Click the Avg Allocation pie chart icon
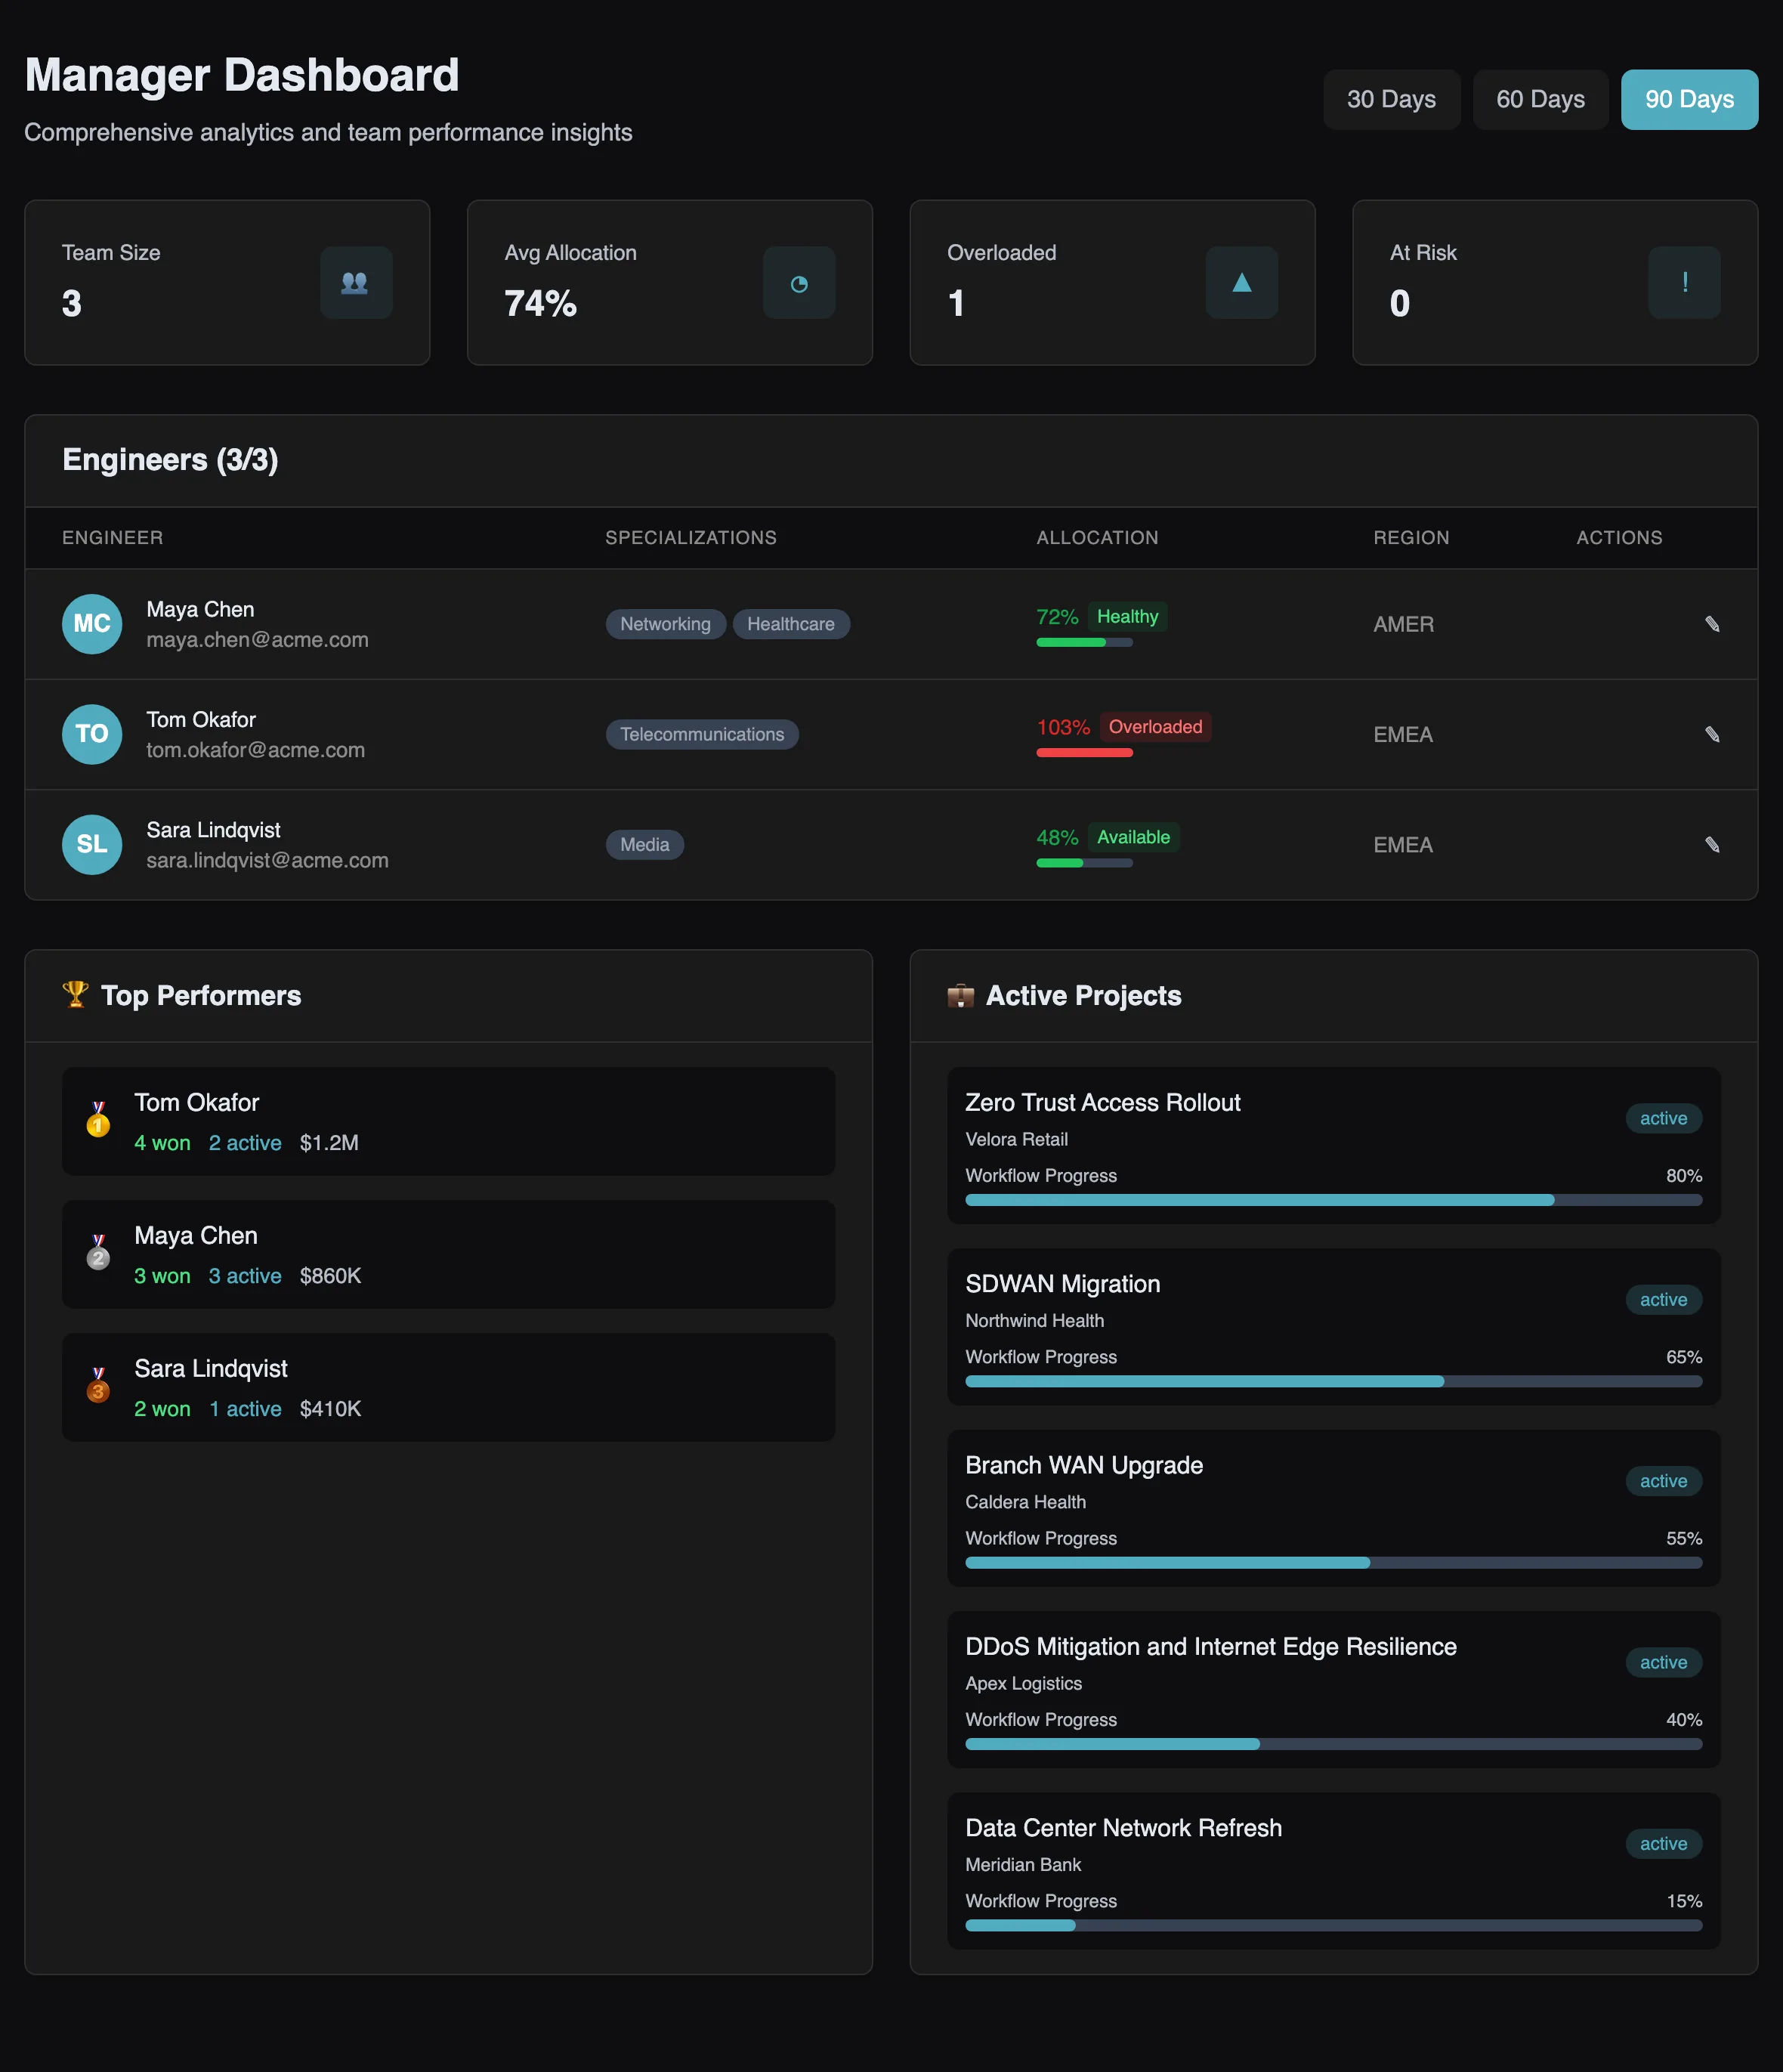The image size is (1783, 2072). pyautogui.click(x=799, y=283)
